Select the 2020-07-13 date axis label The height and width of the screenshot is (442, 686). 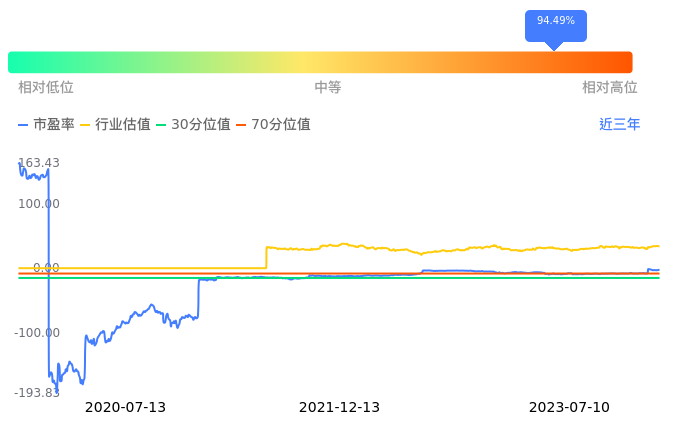[x=125, y=408]
